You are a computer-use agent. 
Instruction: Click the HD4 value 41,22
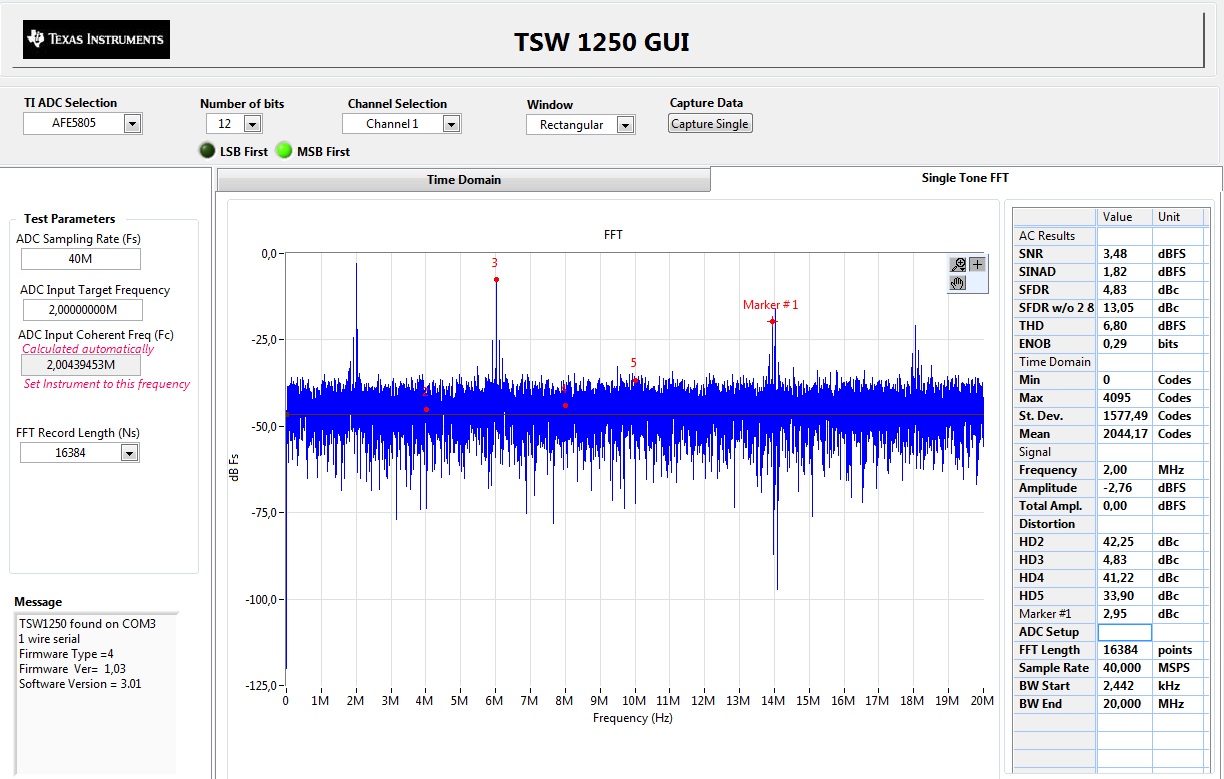[x=1117, y=578]
